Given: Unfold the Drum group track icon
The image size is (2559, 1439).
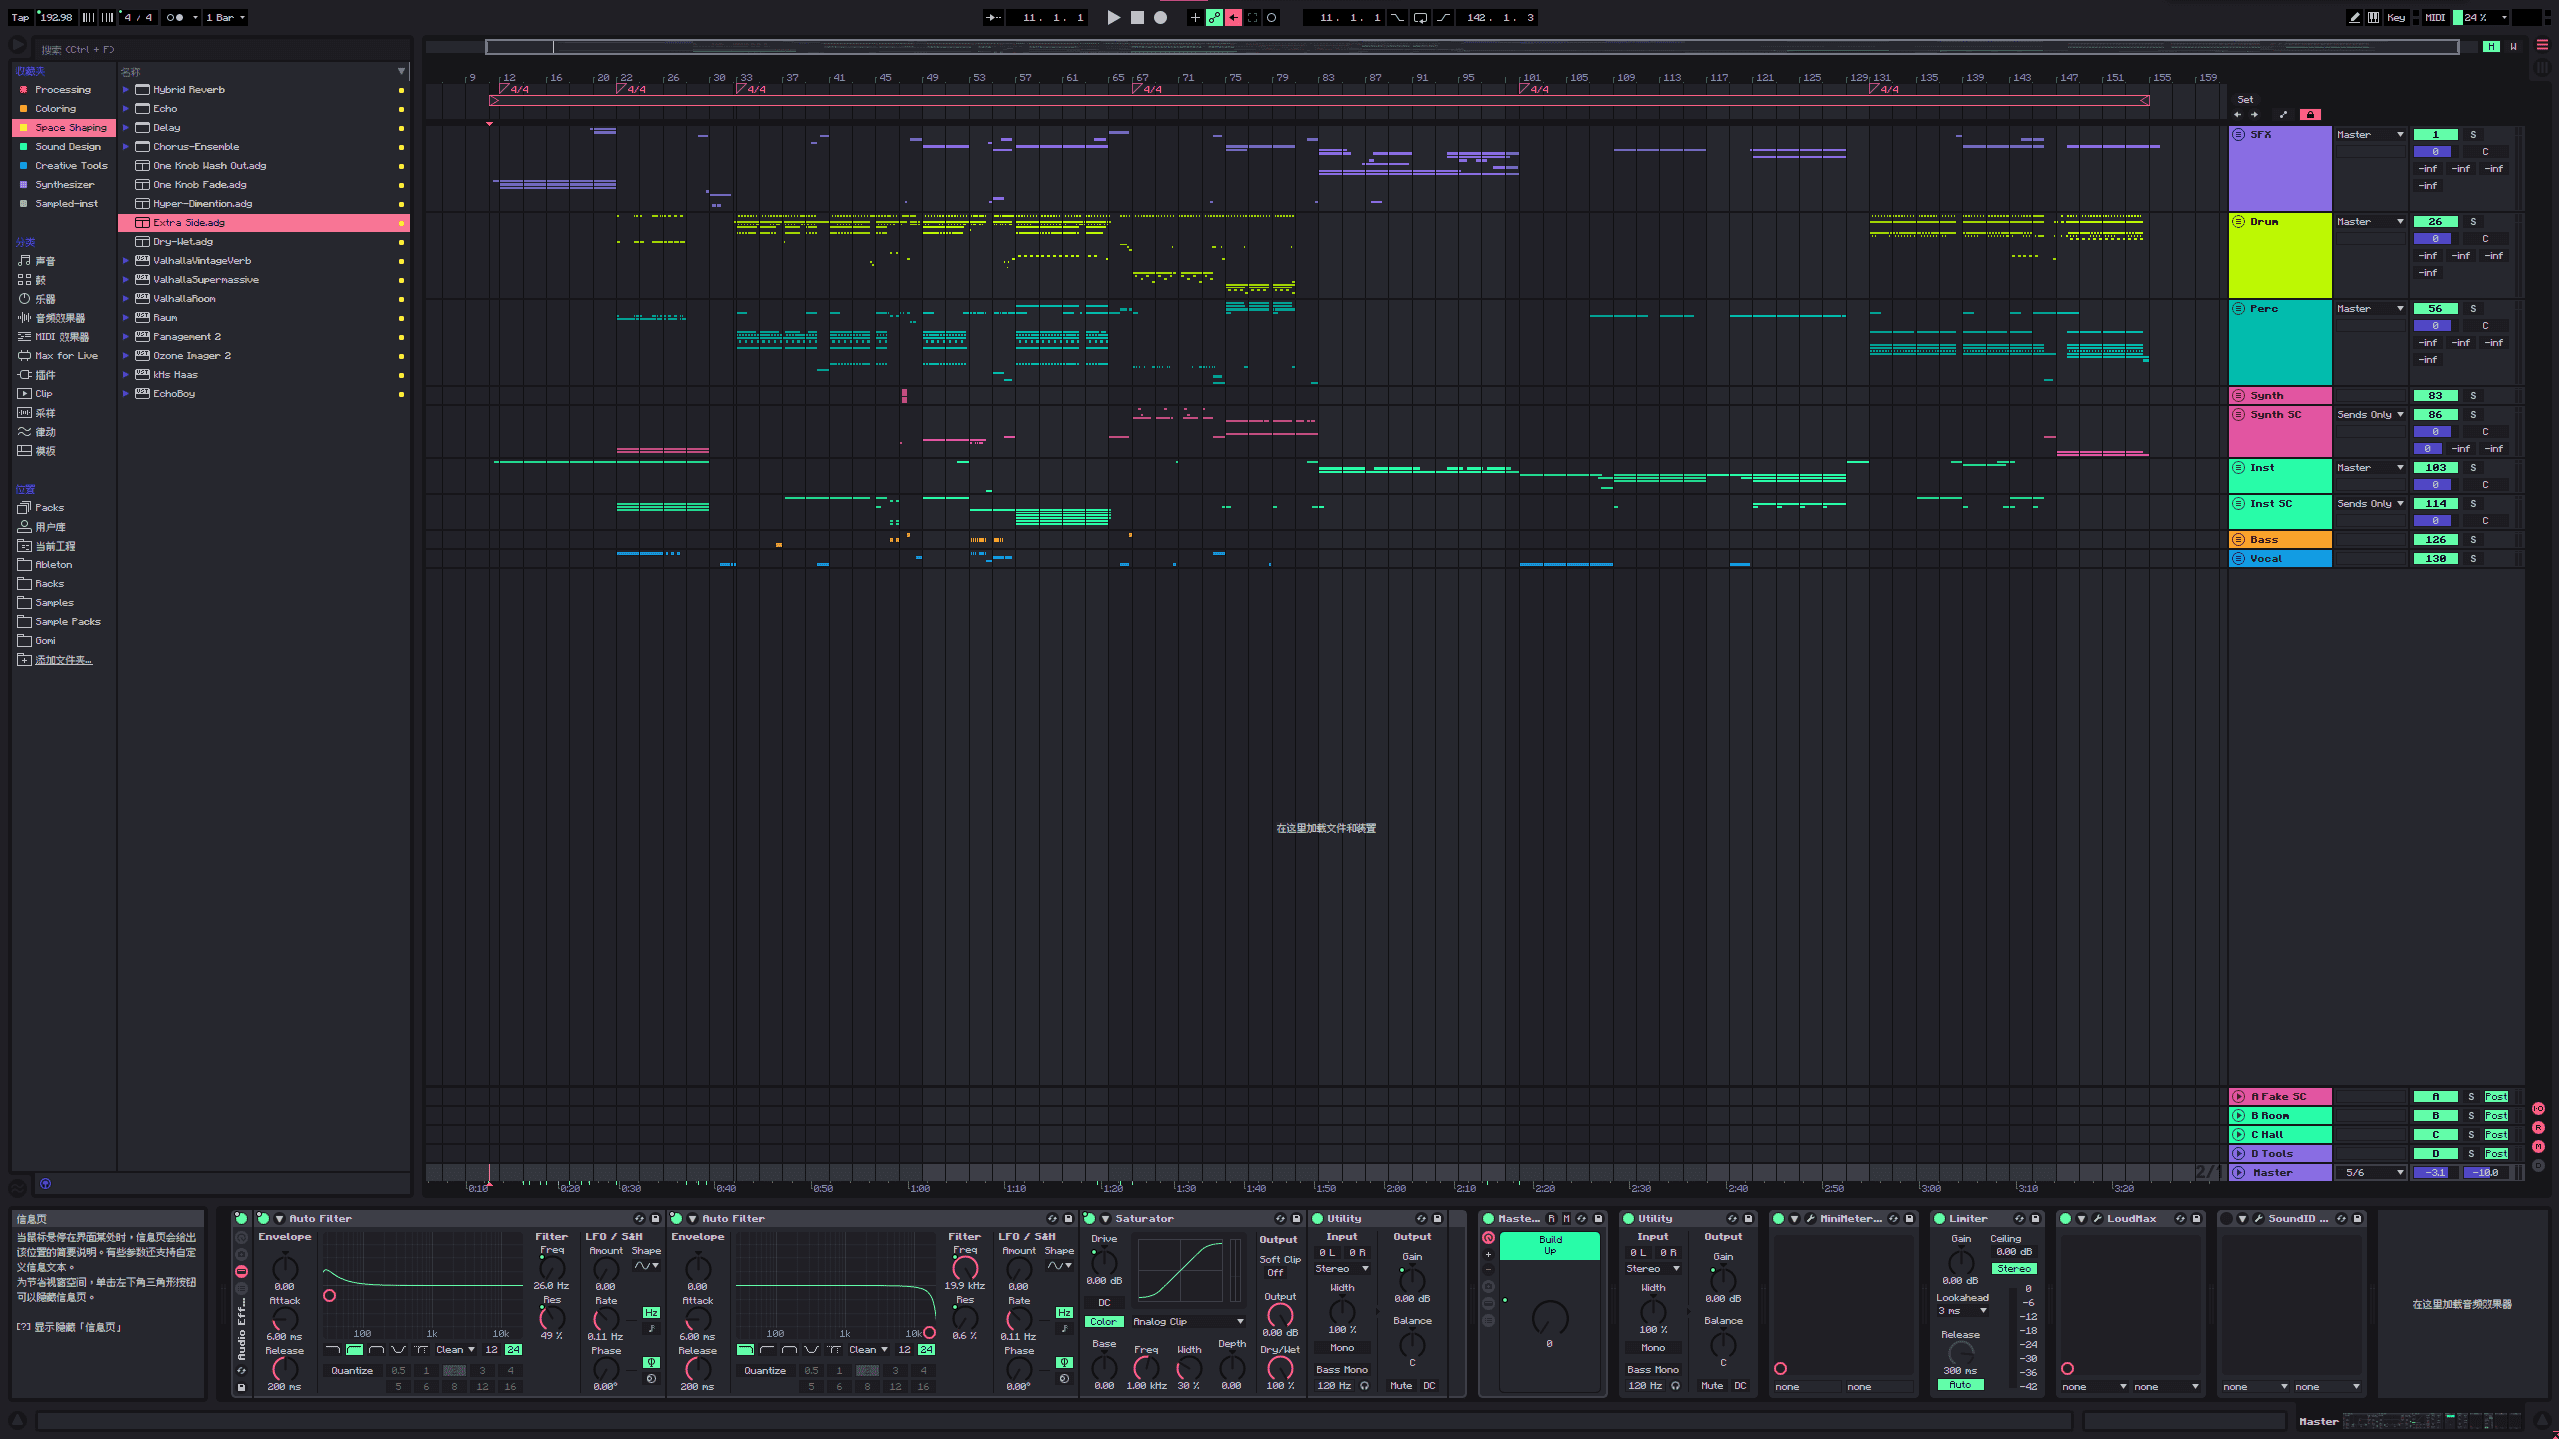Looking at the screenshot, I should click(x=2239, y=222).
